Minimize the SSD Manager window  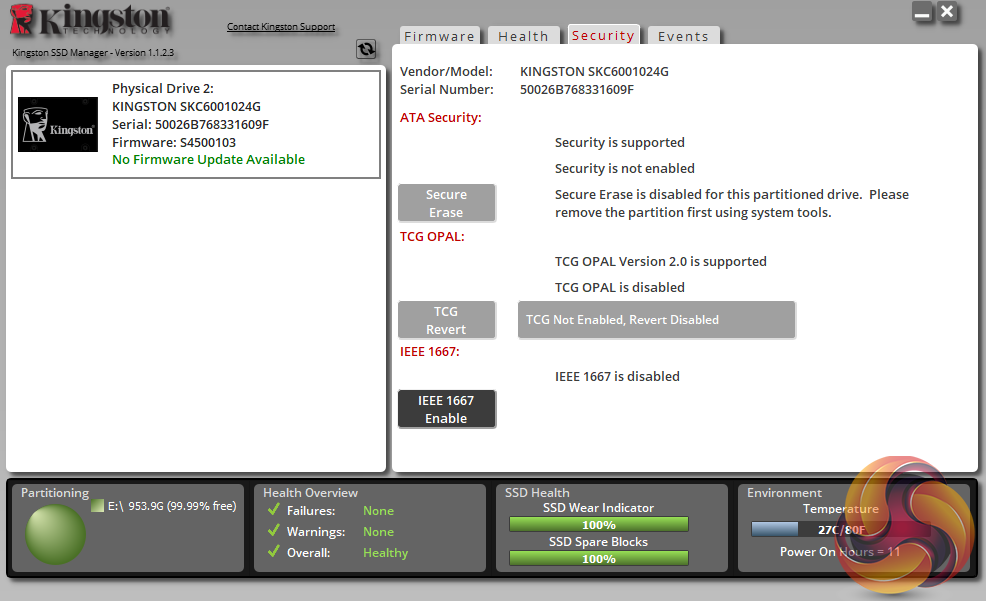tap(923, 13)
